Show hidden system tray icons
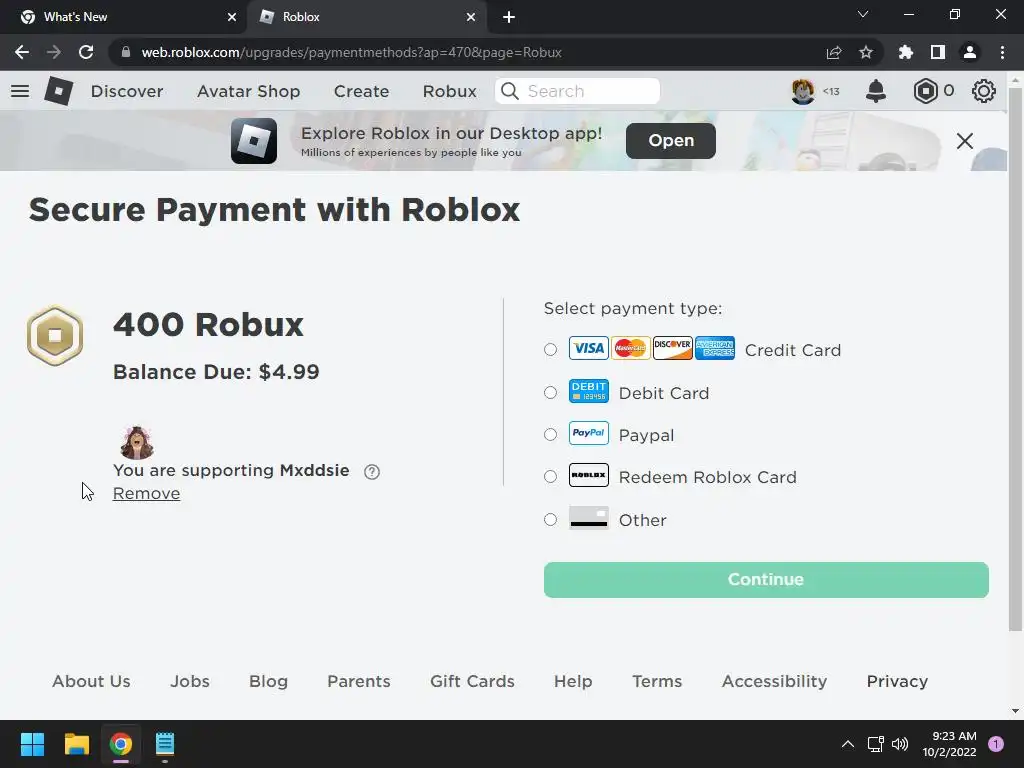This screenshot has width=1024, height=768. [848, 744]
